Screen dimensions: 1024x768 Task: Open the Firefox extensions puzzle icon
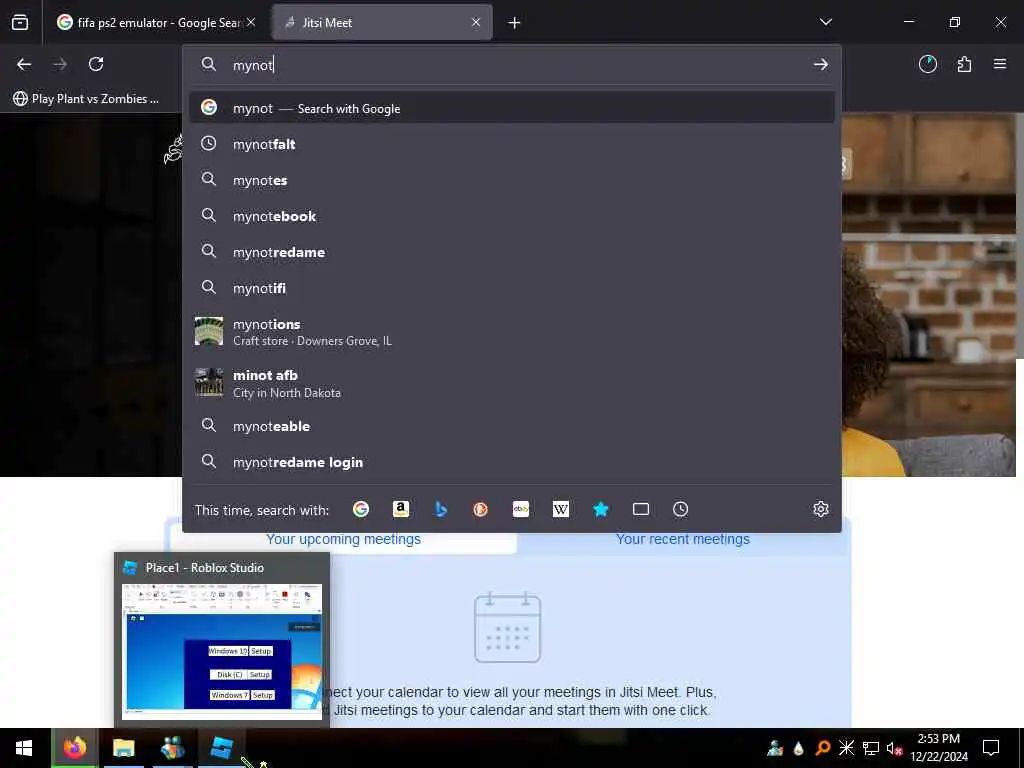965,64
